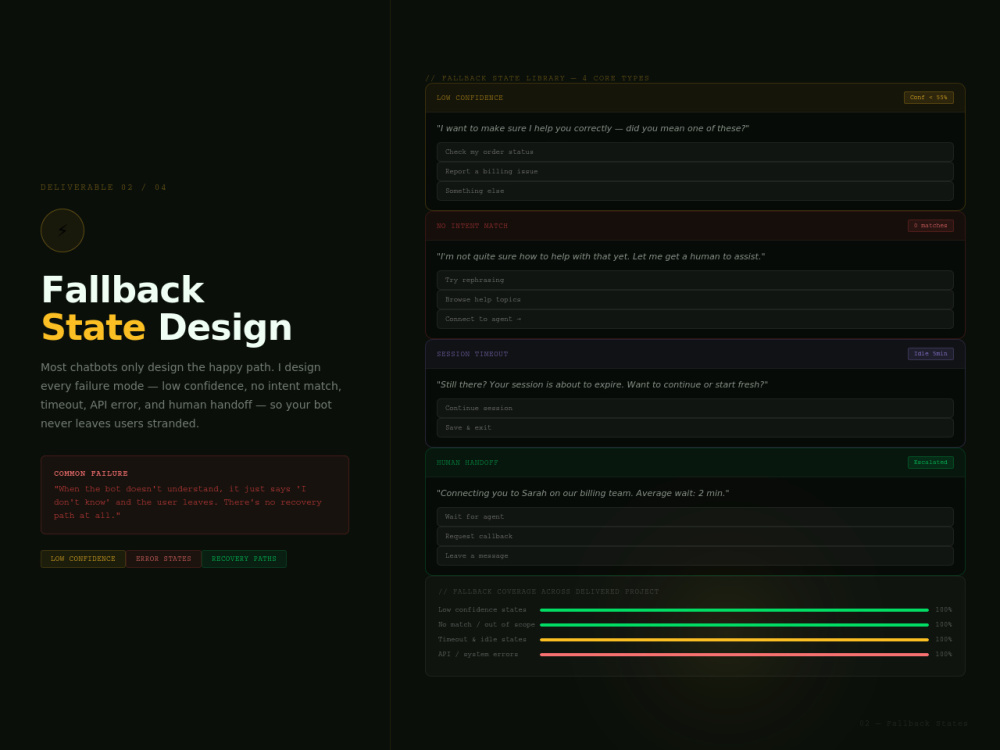The width and height of the screenshot is (1000, 750).
Task: Click the 'did you mean one of these' message
Action: [592, 128]
